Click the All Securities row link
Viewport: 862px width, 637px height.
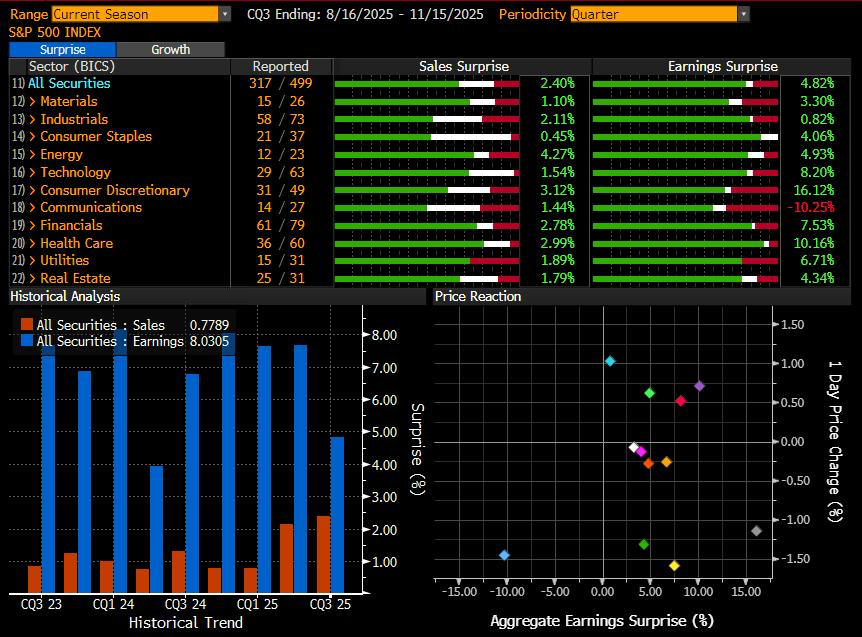(x=69, y=83)
